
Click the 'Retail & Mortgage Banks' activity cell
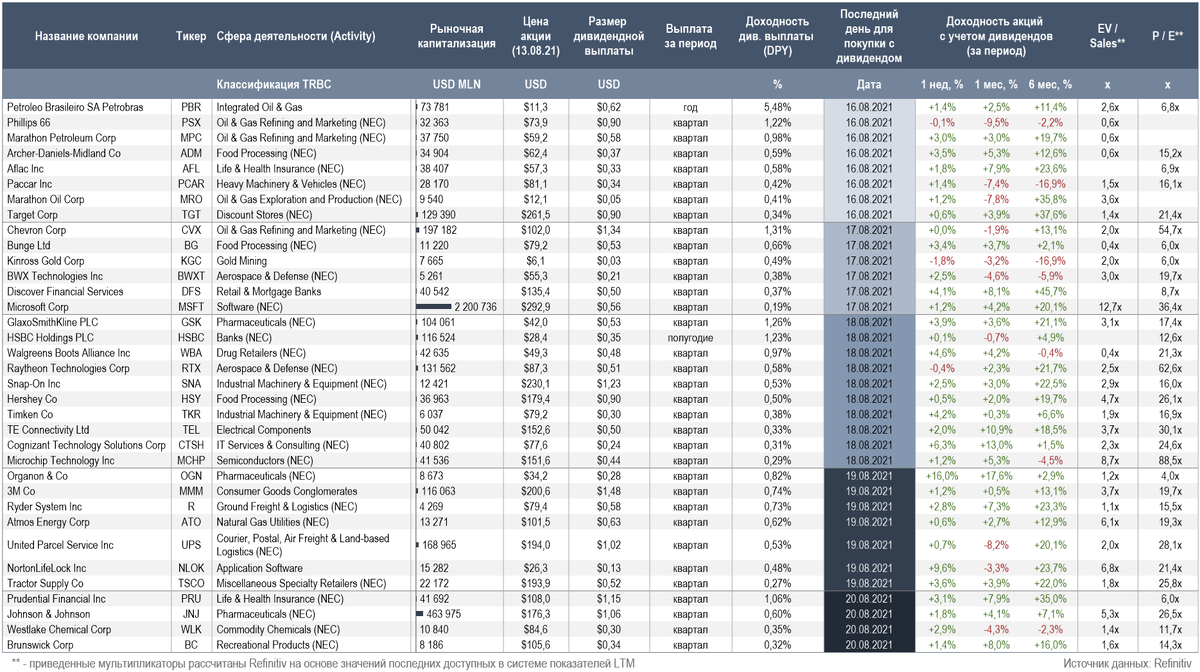(x=268, y=292)
